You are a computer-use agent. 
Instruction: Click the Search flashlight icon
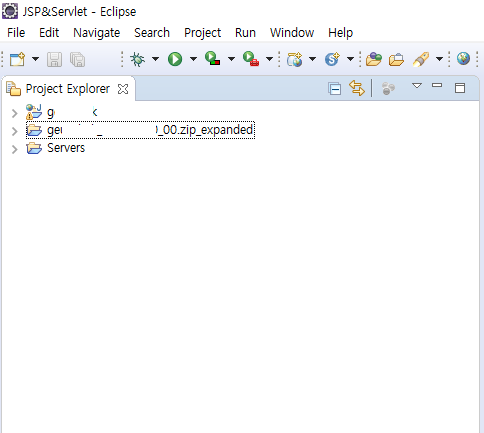pos(421,59)
